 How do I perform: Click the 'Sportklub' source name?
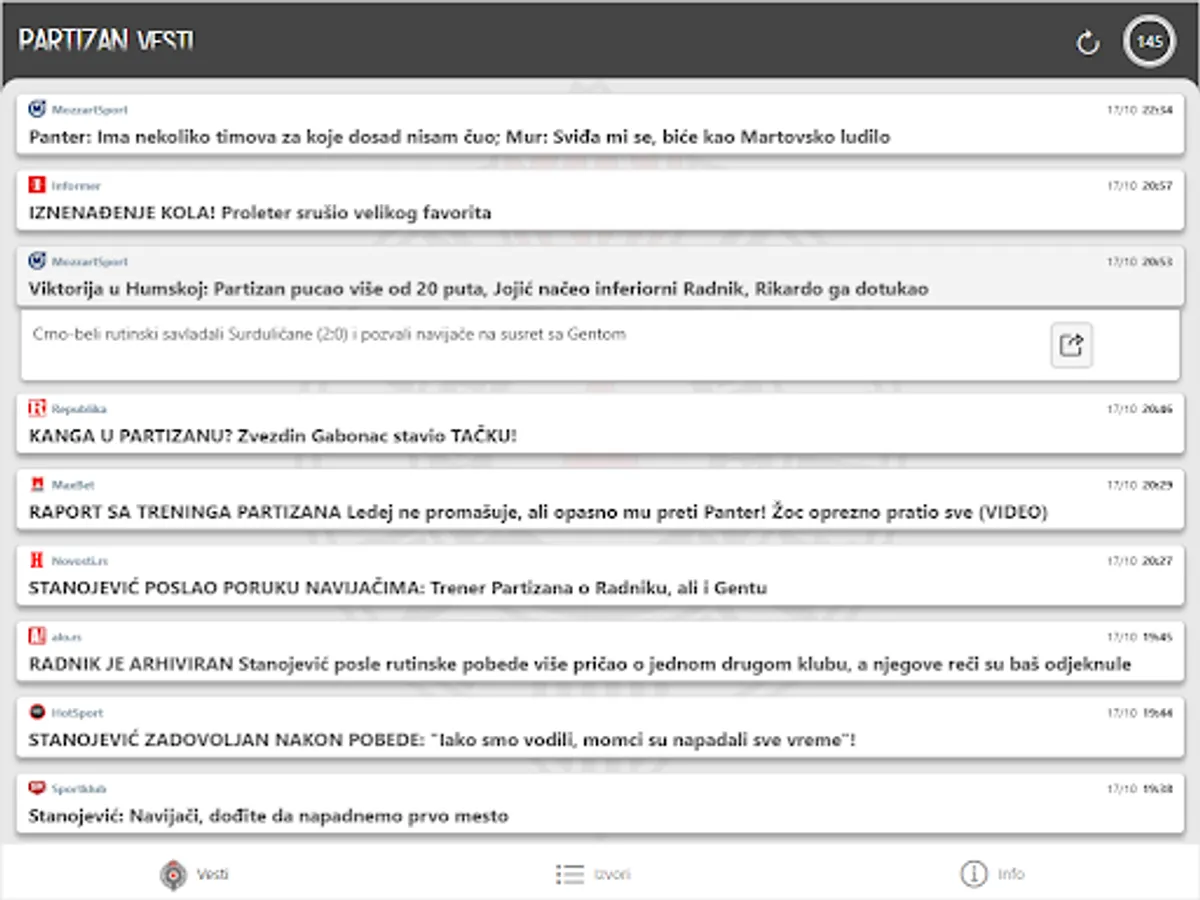[x=79, y=789]
